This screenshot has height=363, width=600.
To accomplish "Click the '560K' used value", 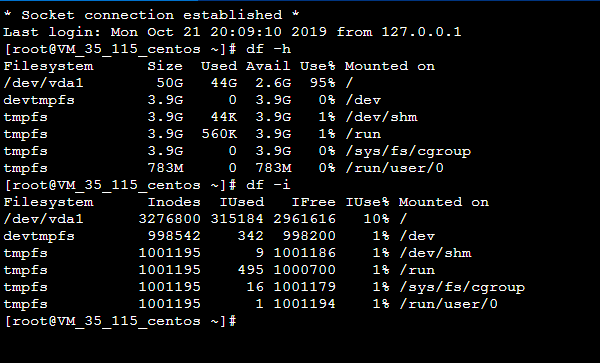I will 219,134.
